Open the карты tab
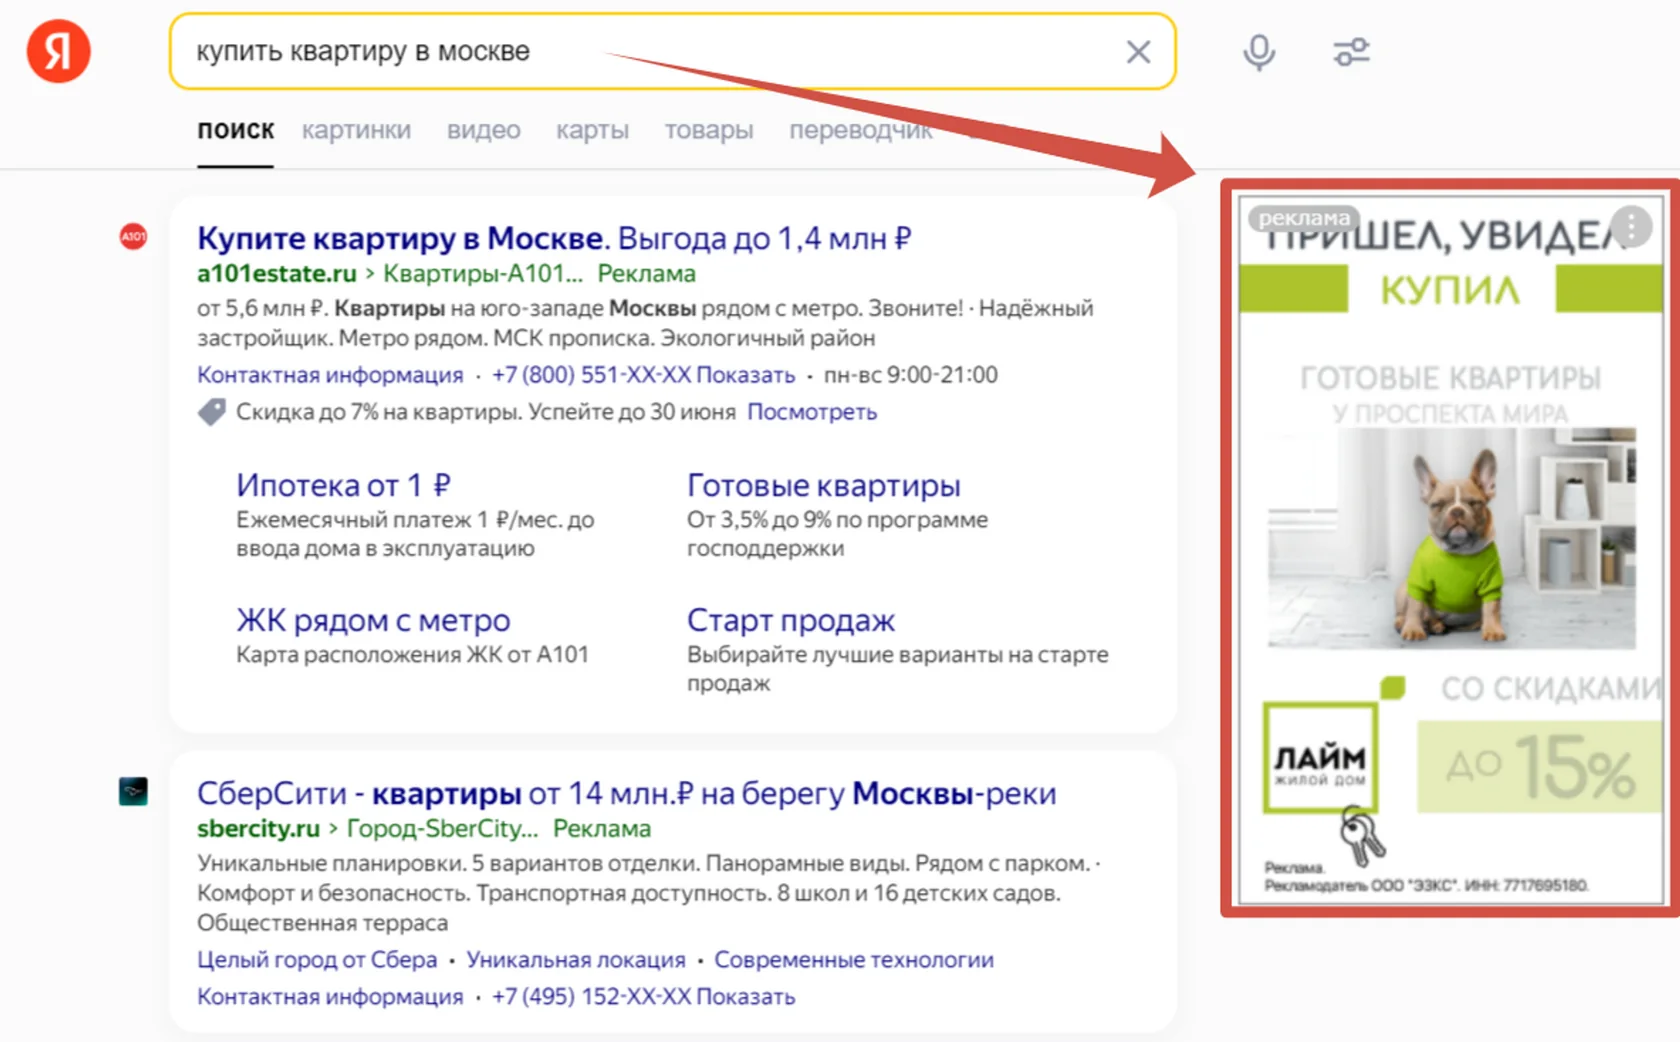The image size is (1680, 1042). coord(592,131)
